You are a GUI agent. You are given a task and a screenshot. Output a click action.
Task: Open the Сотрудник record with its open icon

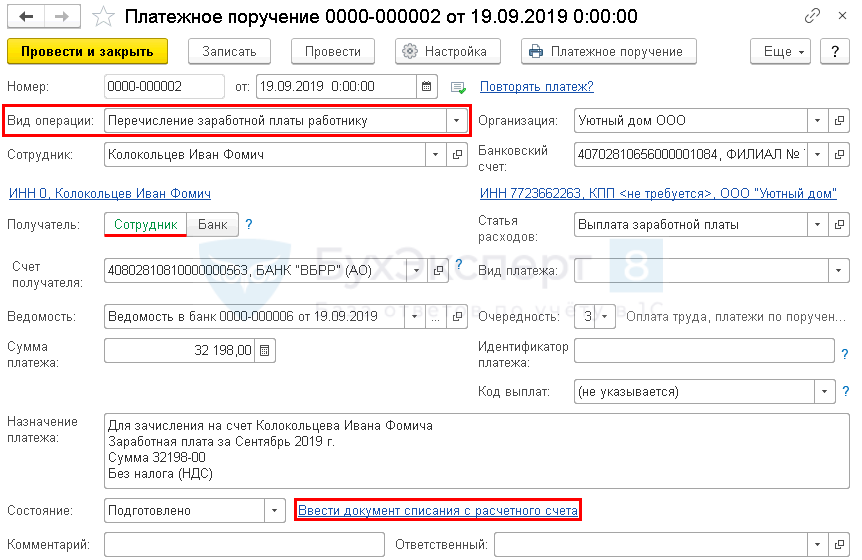[x=457, y=154]
